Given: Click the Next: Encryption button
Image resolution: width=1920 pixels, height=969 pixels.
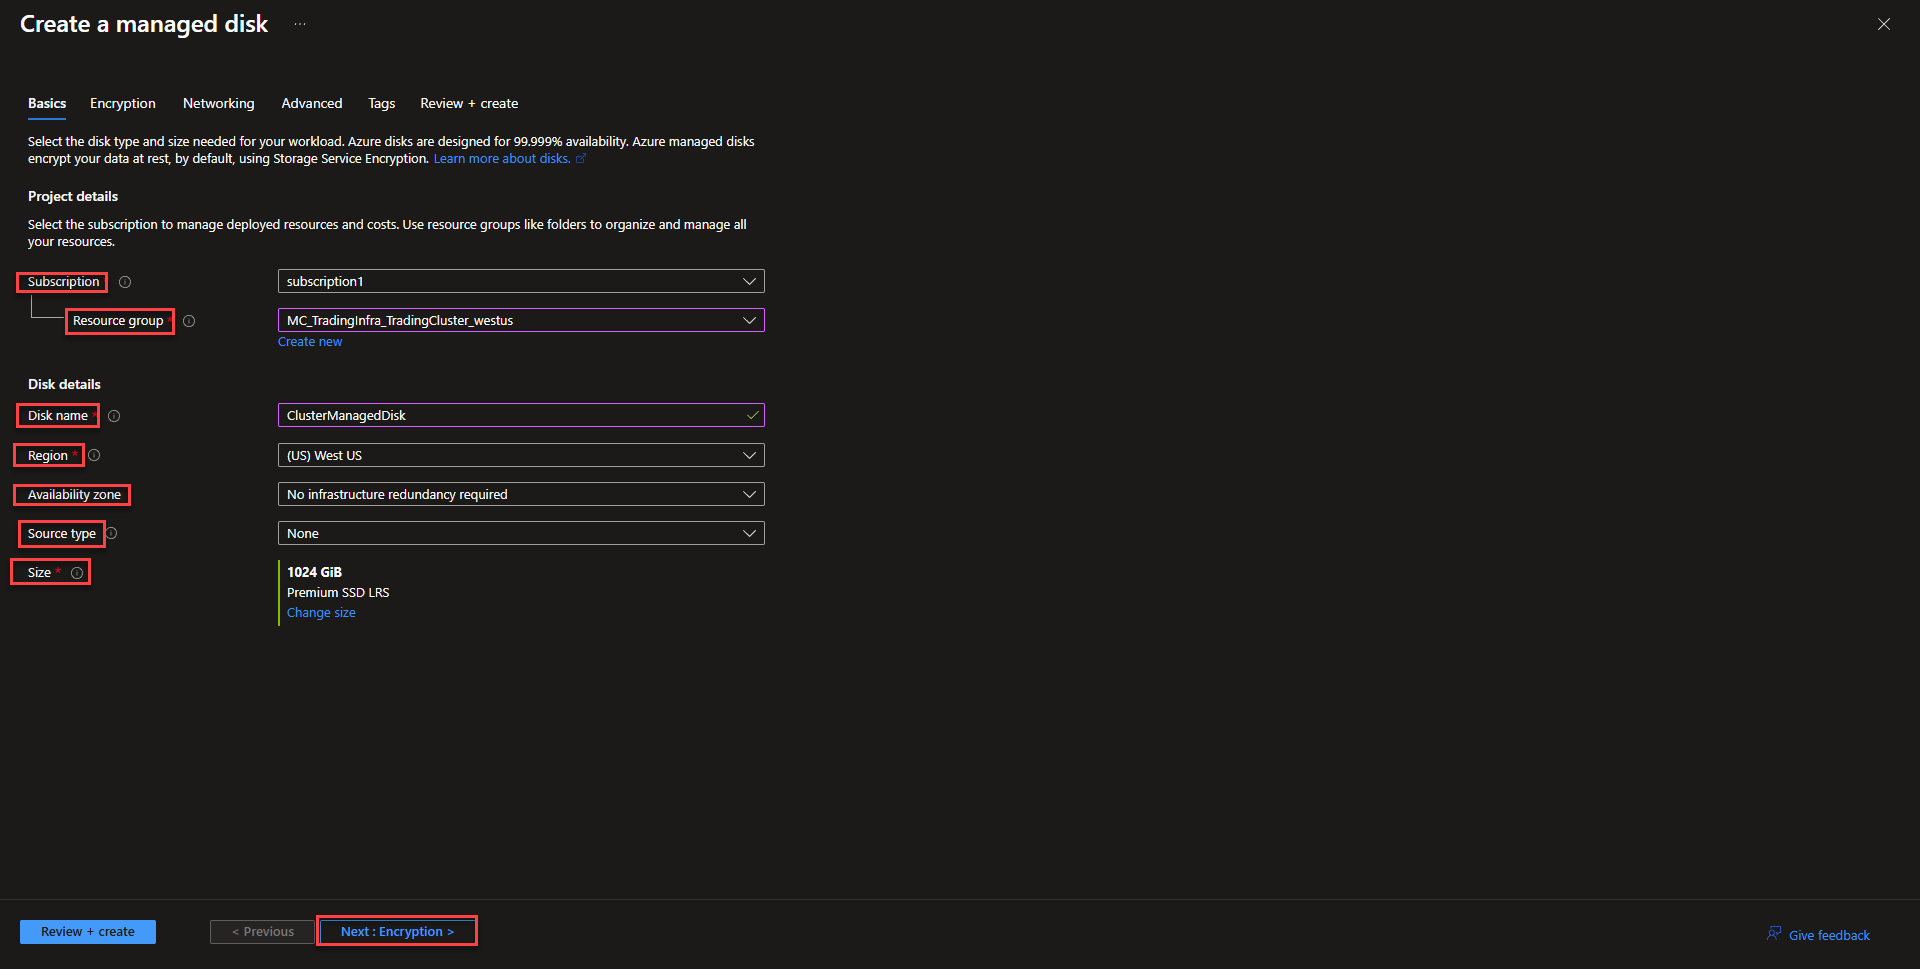Looking at the screenshot, I should coord(397,931).
